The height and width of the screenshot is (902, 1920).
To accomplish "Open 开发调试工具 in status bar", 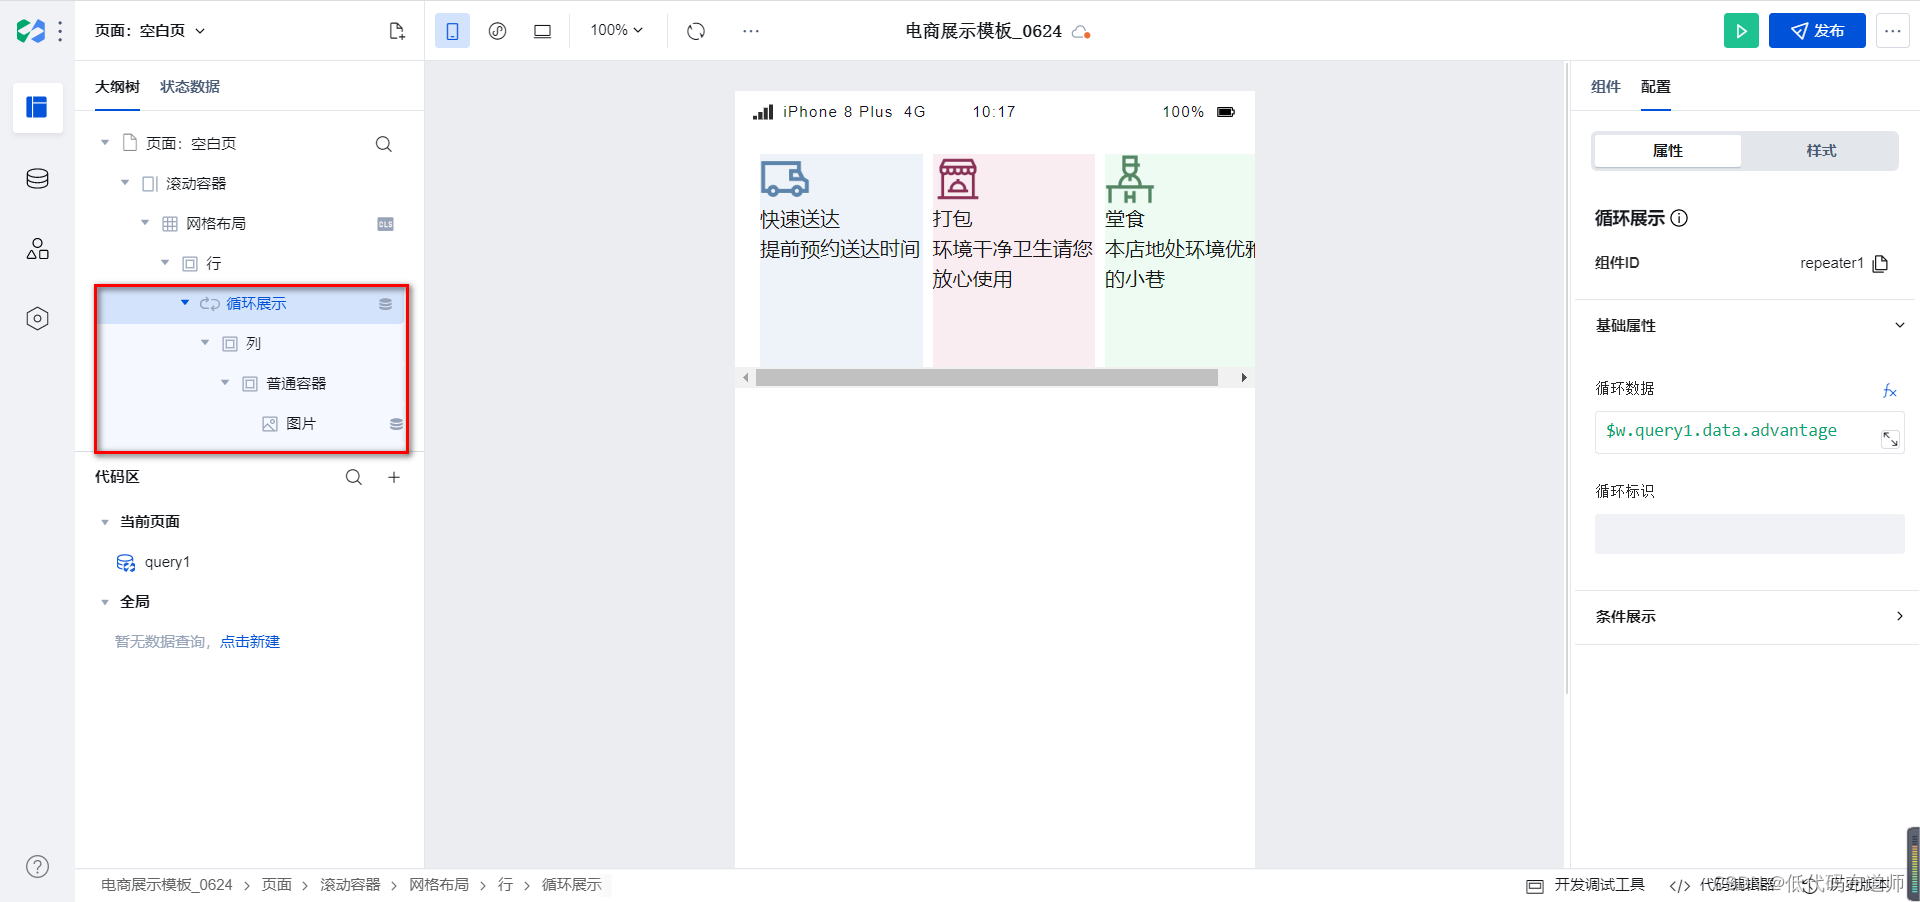I will point(1586,885).
